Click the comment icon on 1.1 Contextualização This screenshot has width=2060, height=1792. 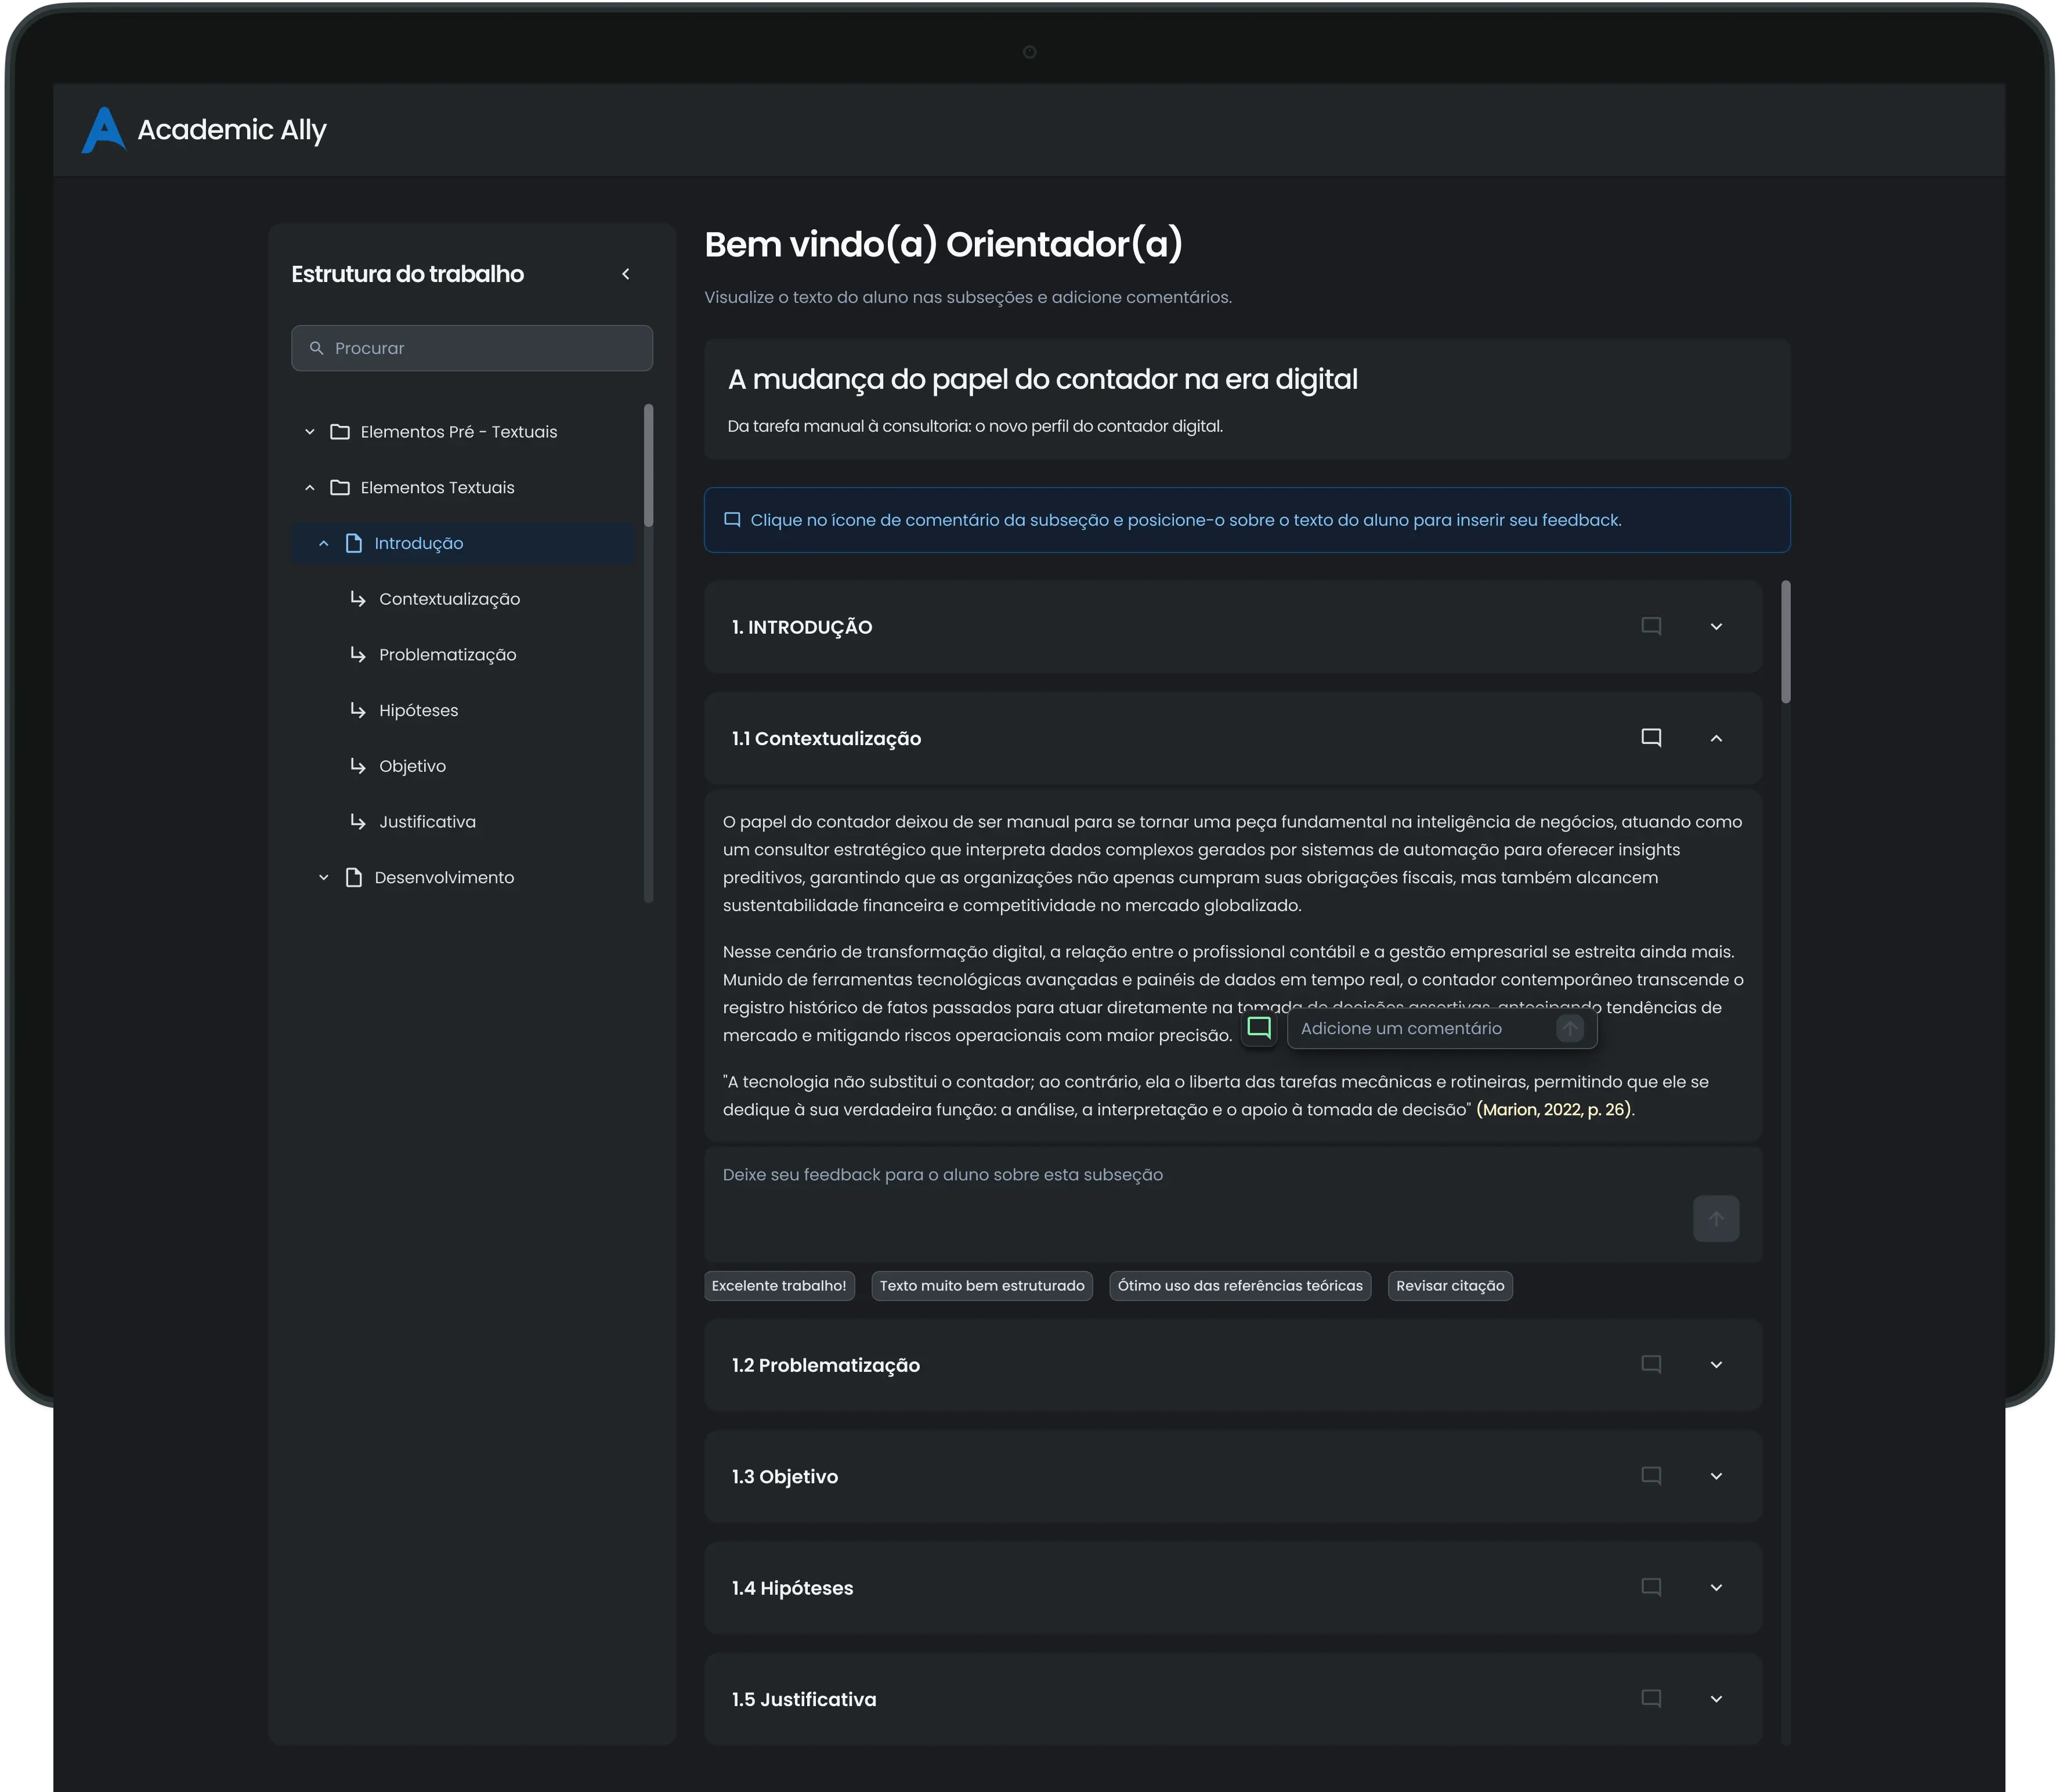pyautogui.click(x=1652, y=738)
